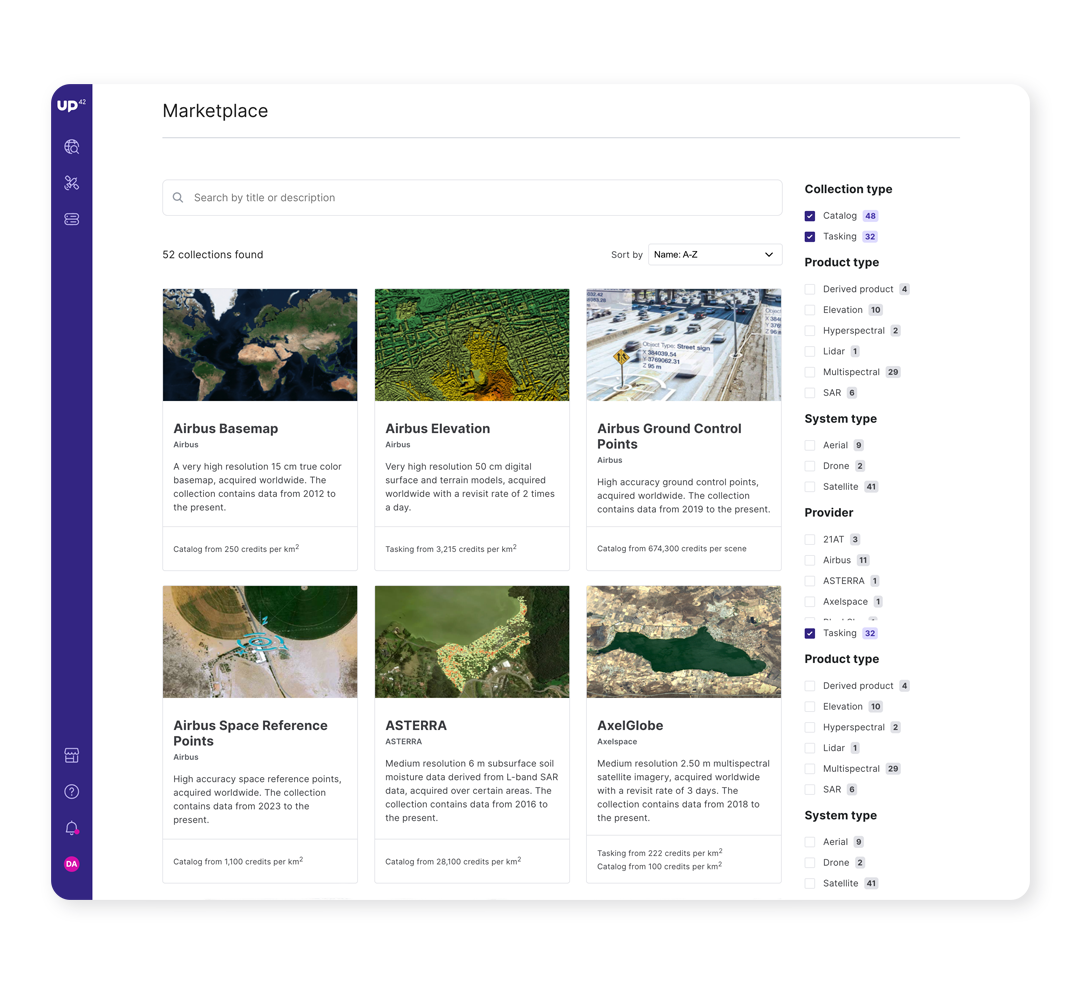
Task: Click the Search by title or description field
Action: tap(472, 198)
